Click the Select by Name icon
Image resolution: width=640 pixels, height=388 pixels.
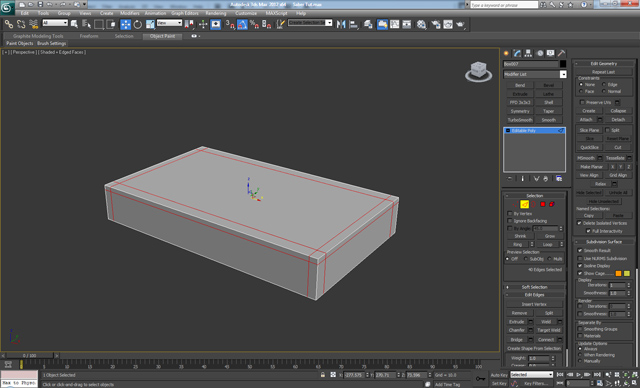(x=87, y=24)
